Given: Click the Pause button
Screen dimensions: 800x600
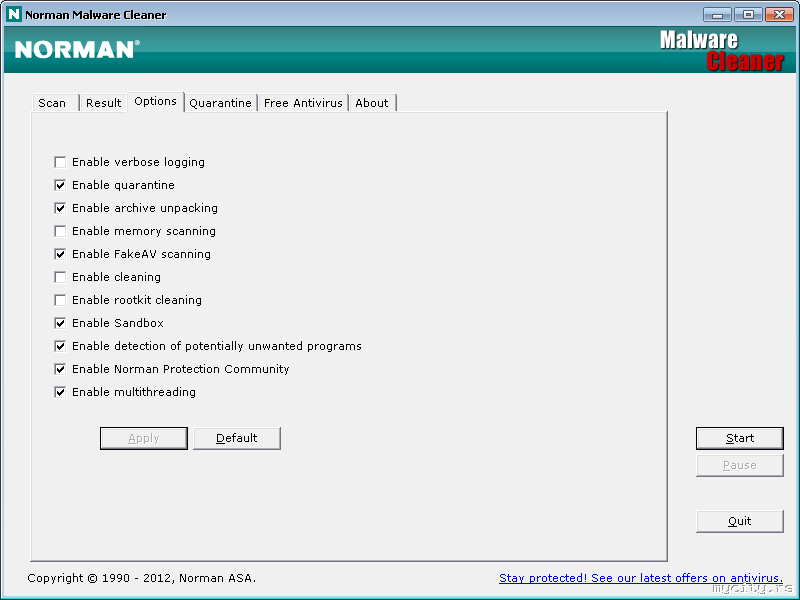Looking at the screenshot, I should 740,465.
